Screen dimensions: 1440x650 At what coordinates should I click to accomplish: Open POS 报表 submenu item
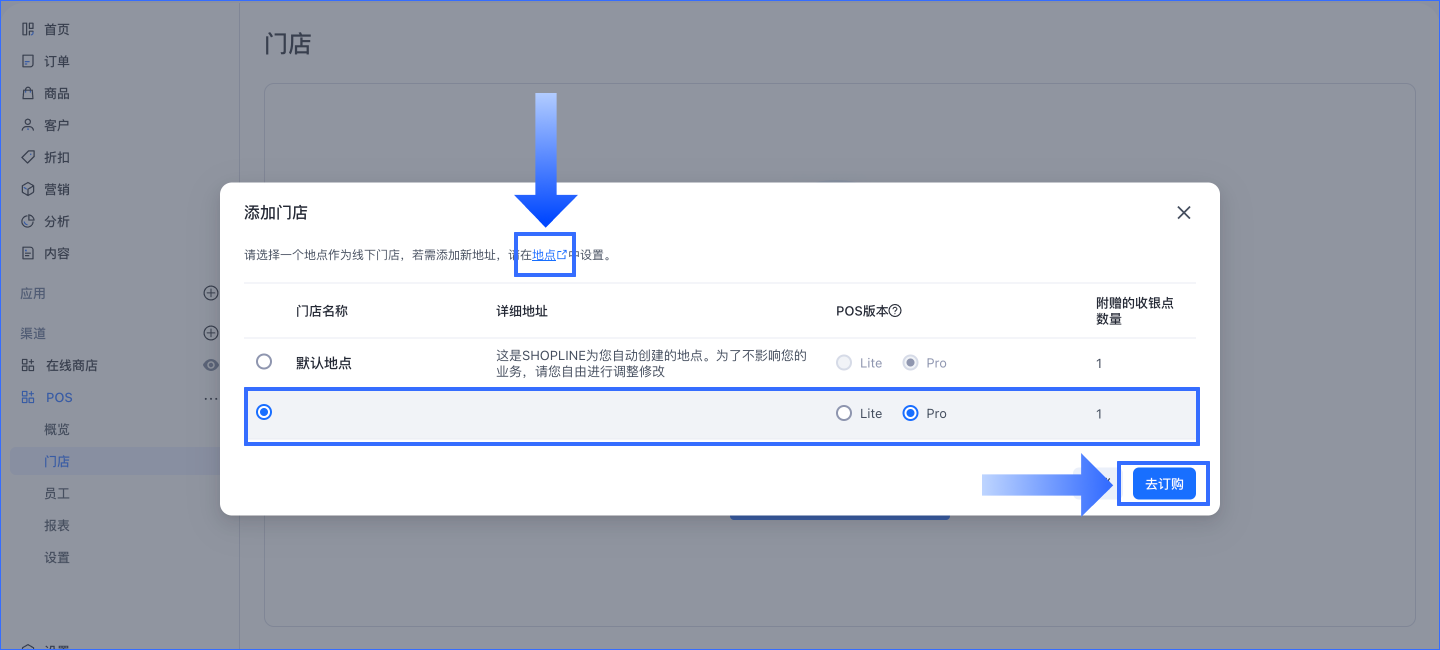(57, 525)
